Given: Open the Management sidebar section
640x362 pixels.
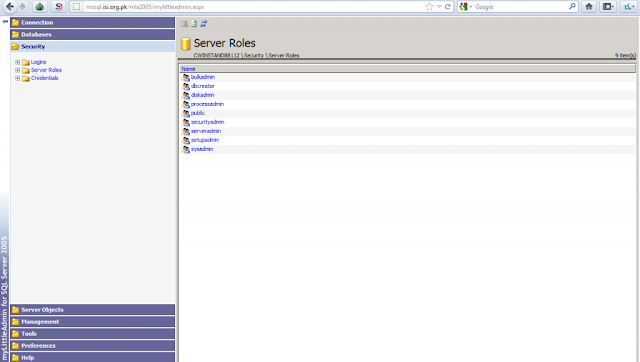Looking at the screenshot, I should pos(93,322).
